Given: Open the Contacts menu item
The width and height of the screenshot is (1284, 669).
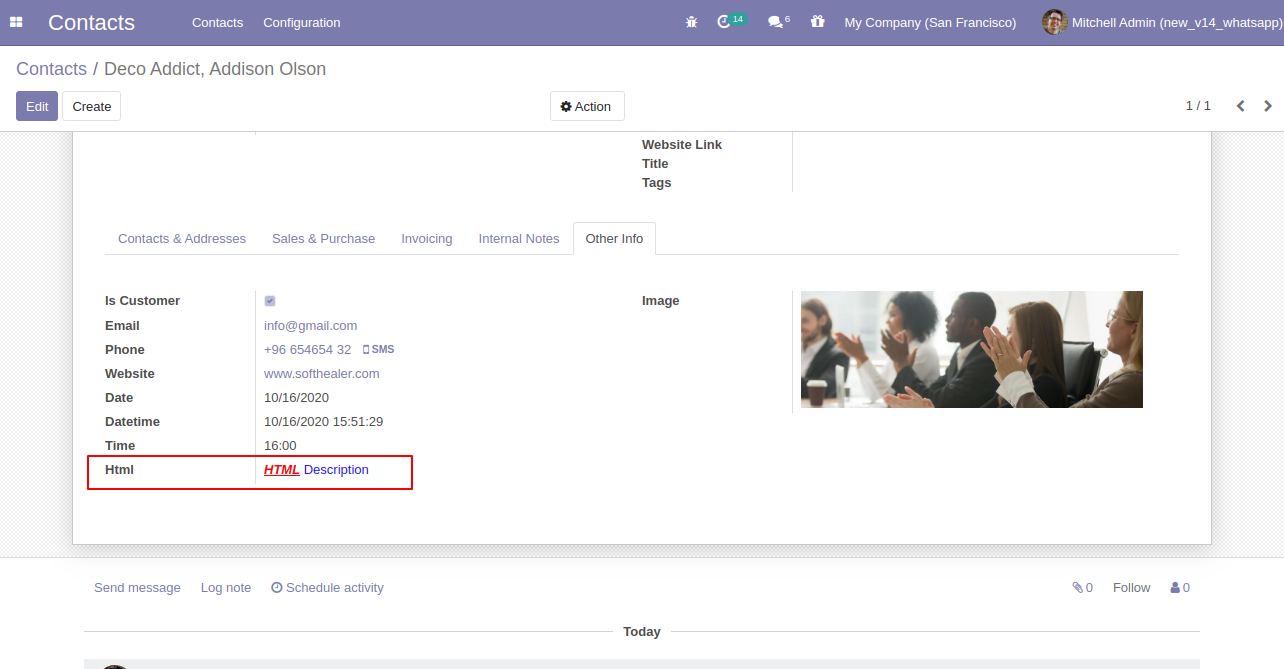Looking at the screenshot, I should coord(217,22).
